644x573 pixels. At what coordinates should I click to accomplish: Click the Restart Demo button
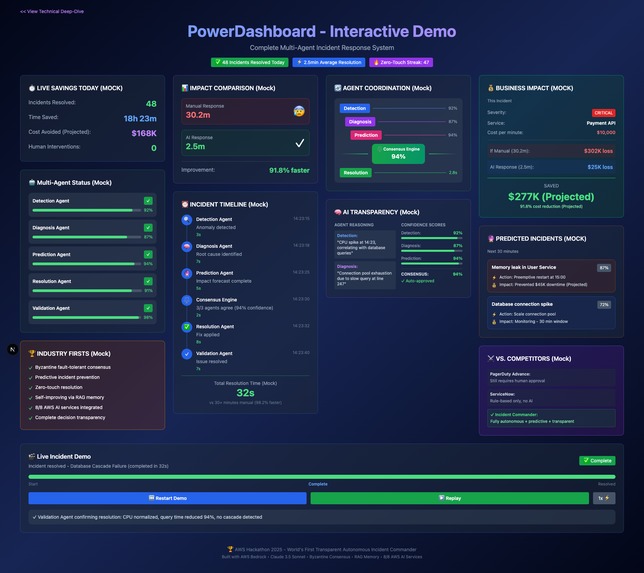click(x=167, y=498)
